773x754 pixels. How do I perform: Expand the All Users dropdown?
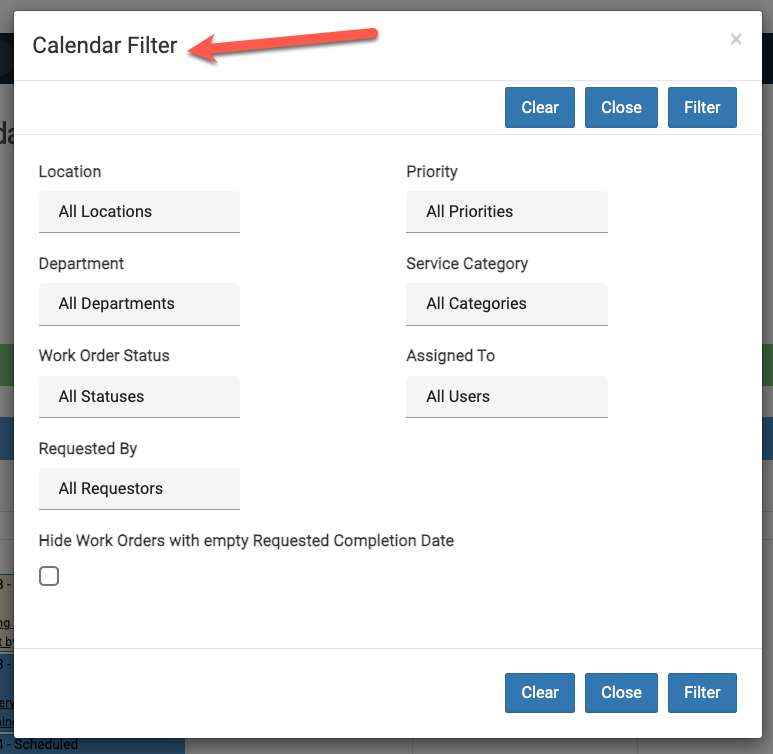tap(507, 397)
